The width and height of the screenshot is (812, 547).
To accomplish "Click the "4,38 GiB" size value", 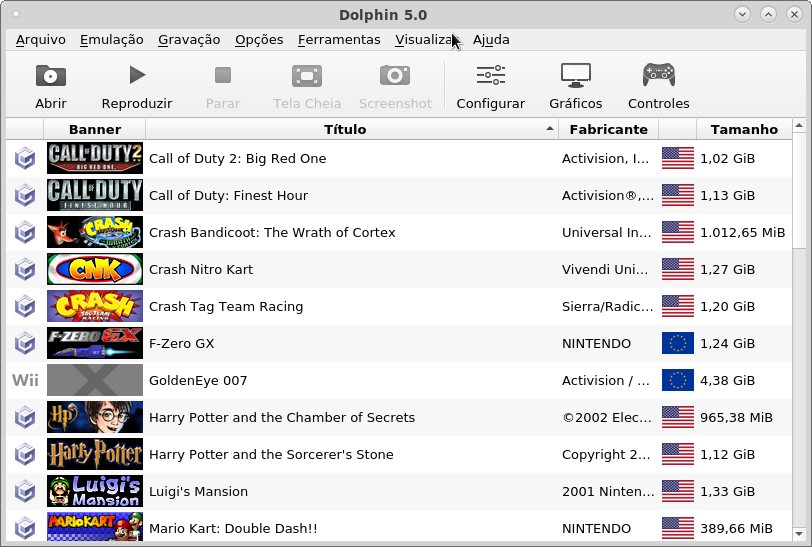I will click(728, 380).
